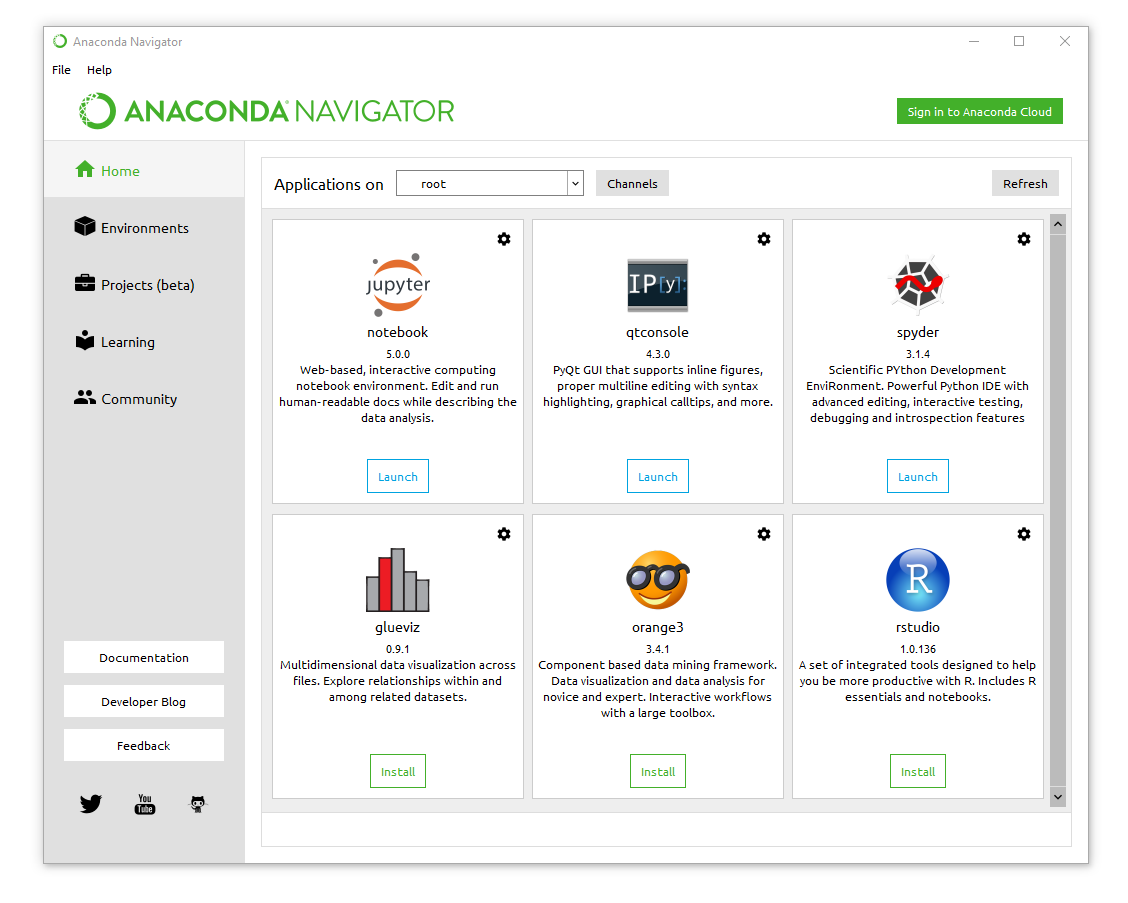Click the applications vertical scrollbar thumb
The height and width of the screenshot is (903, 1128).
1058,509
